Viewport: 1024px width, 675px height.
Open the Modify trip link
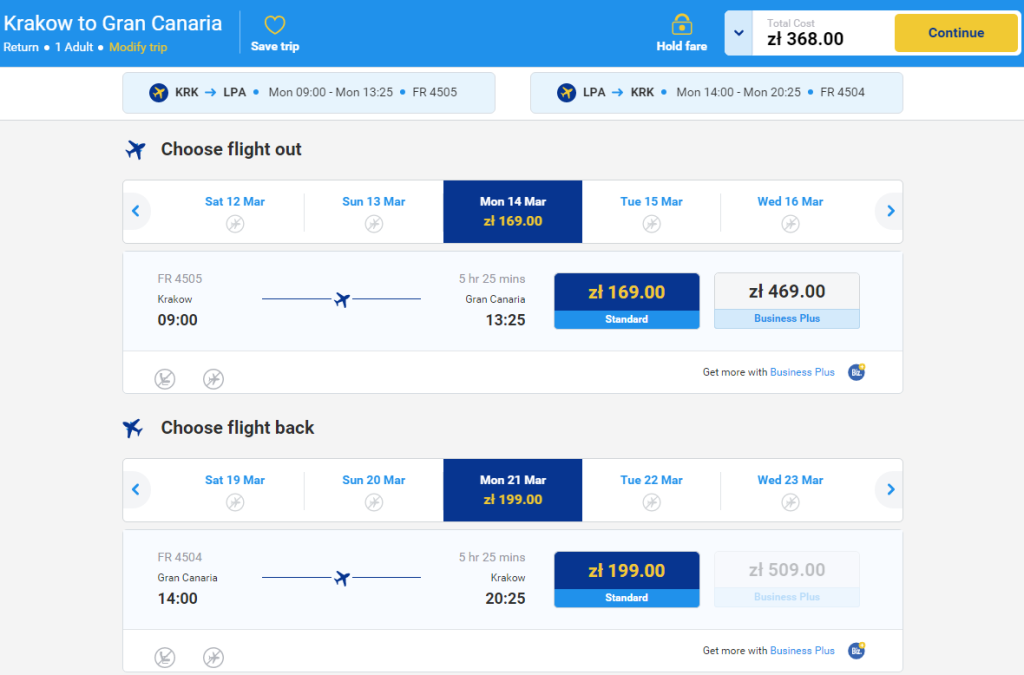138,47
